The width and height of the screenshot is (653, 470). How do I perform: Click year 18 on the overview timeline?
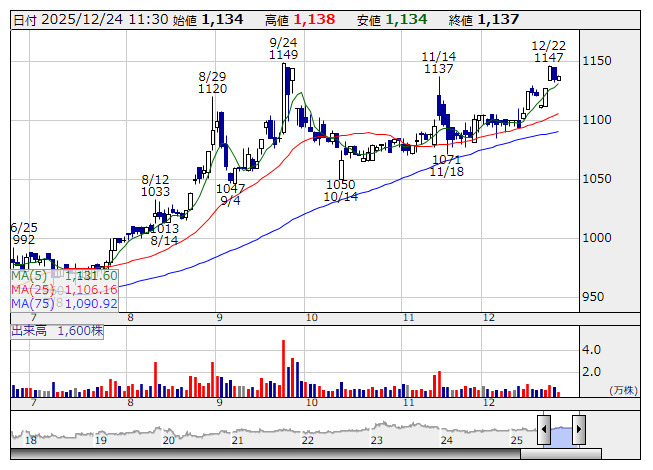(31, 440)
